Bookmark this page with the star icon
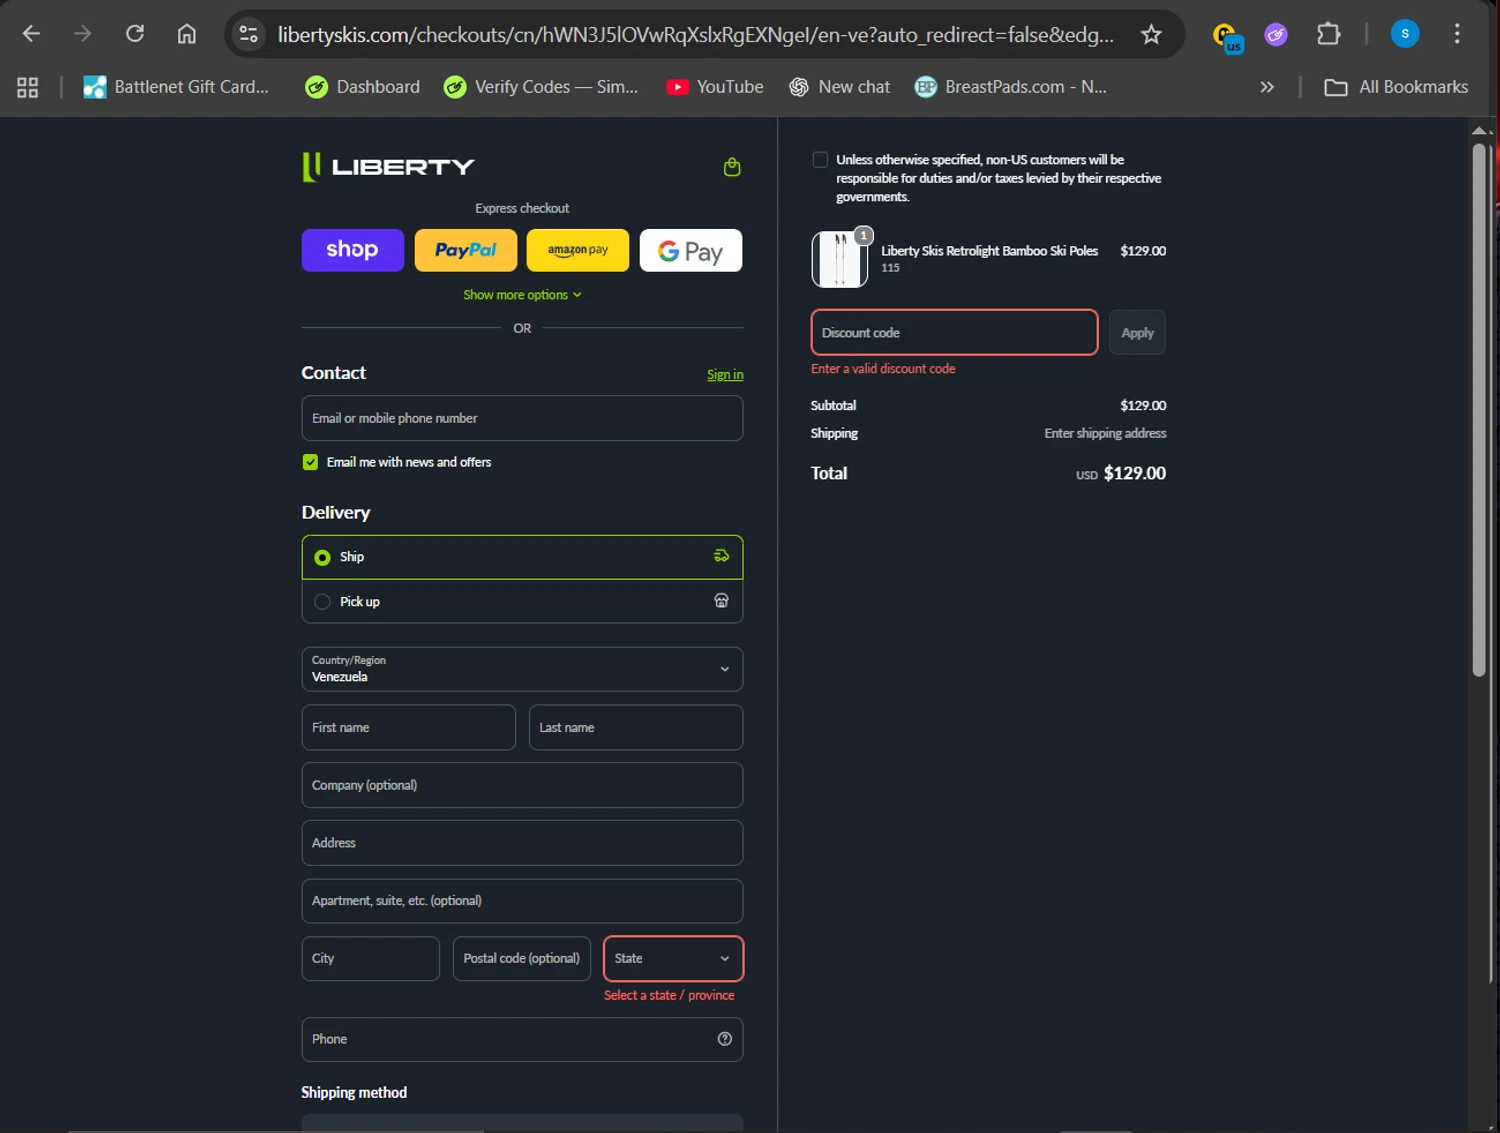 coord(1151,34)
